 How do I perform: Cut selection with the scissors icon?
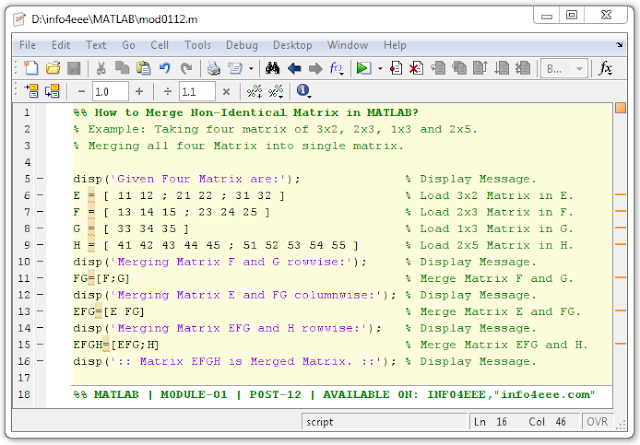click(101, 68)
